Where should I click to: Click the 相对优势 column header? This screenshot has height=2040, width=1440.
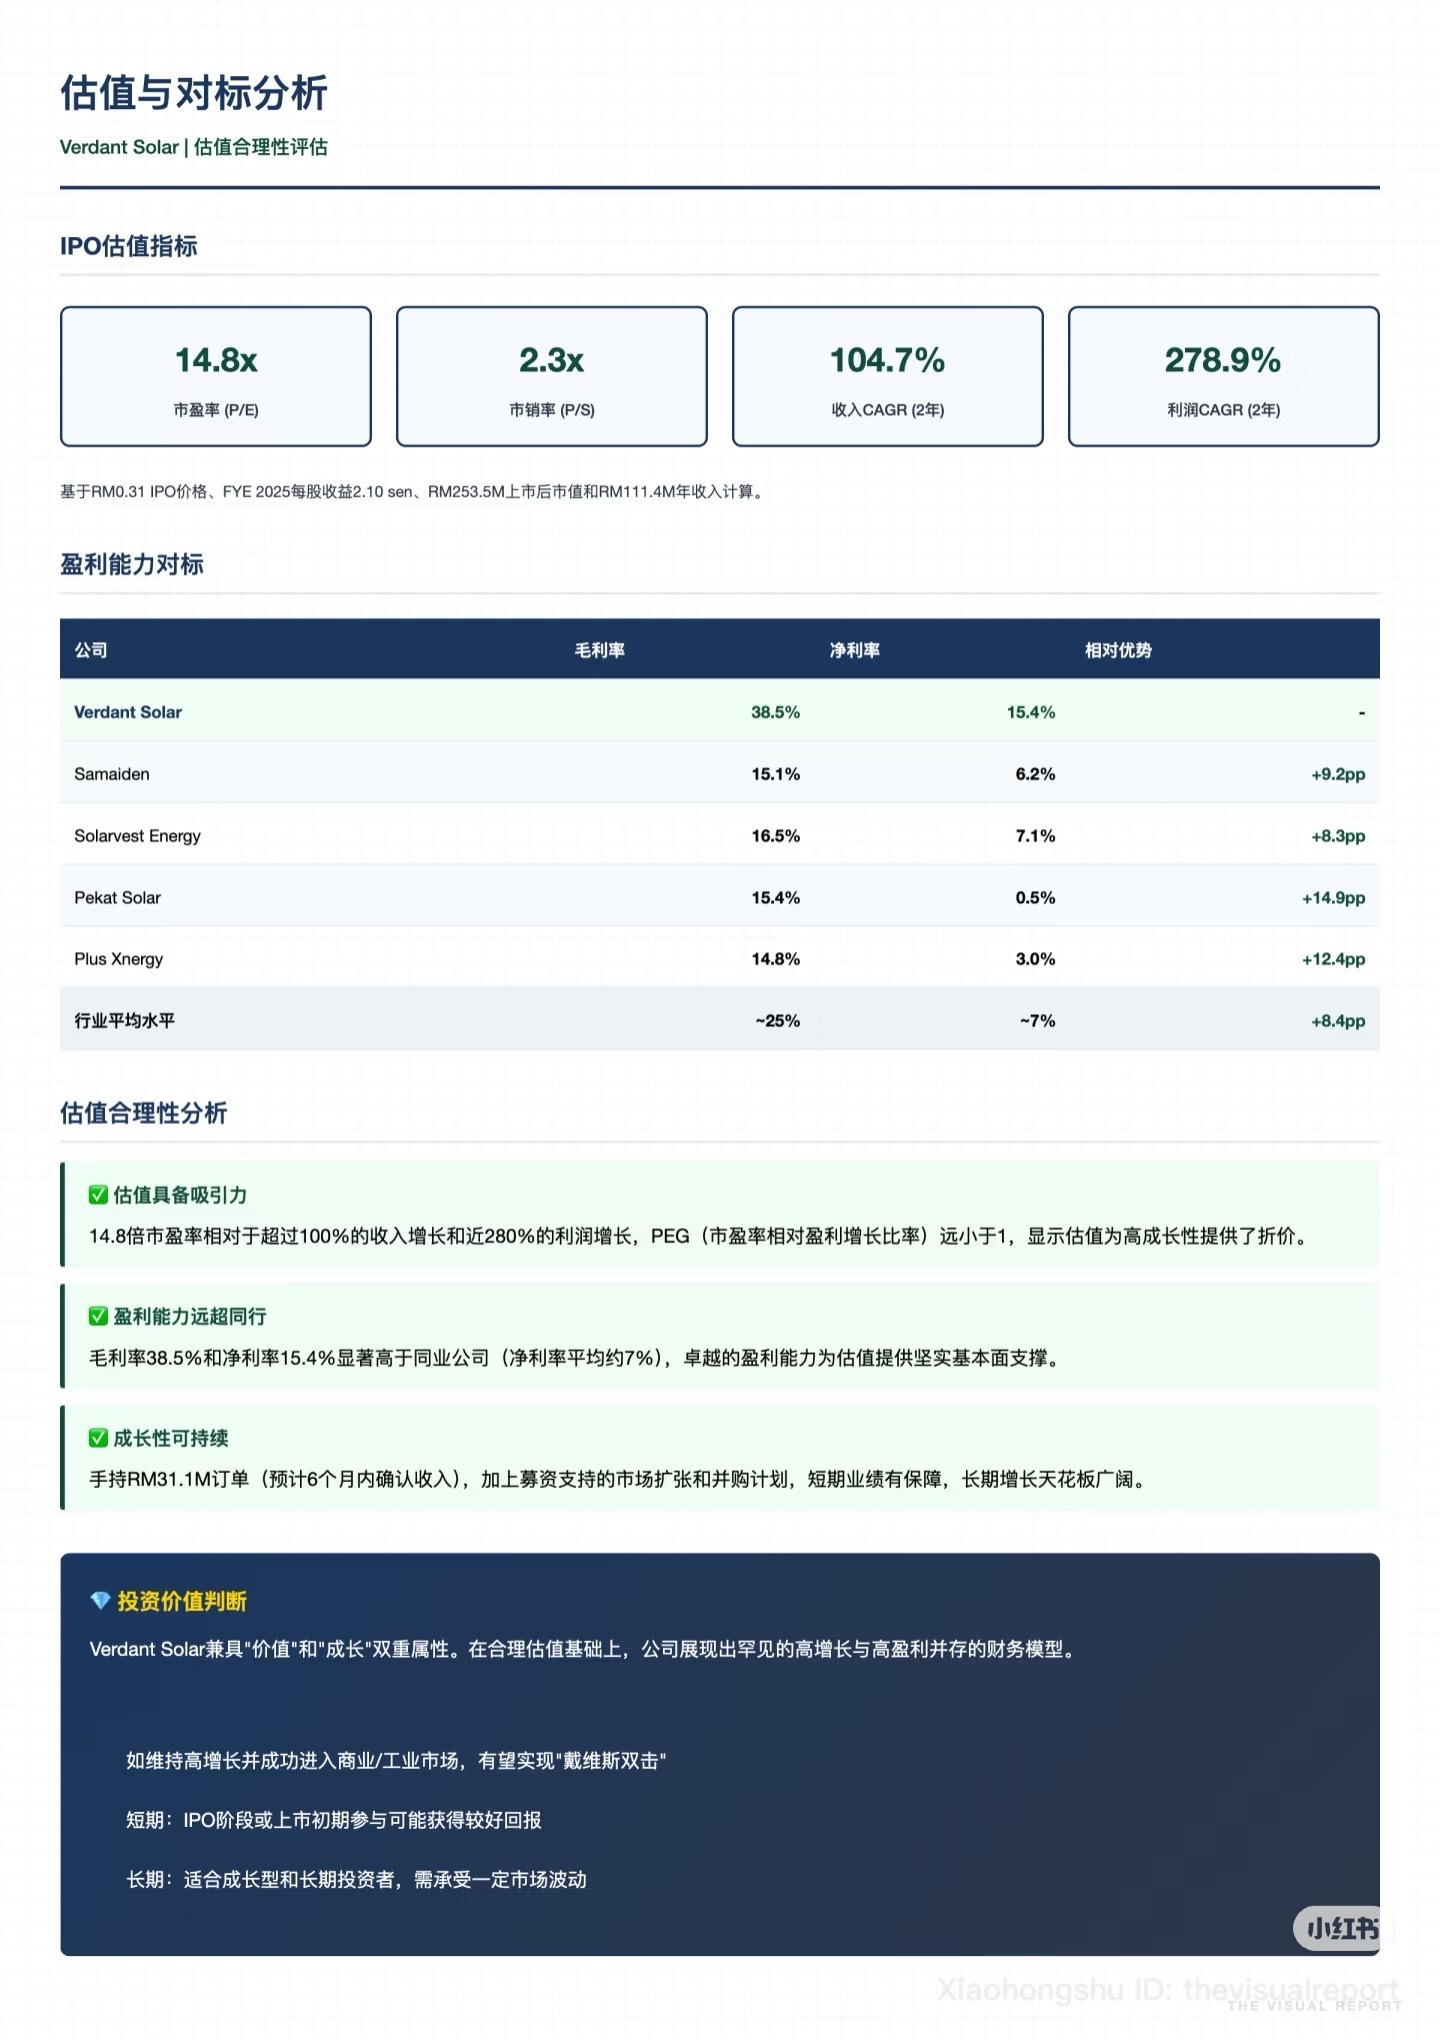click(1118, 650)
